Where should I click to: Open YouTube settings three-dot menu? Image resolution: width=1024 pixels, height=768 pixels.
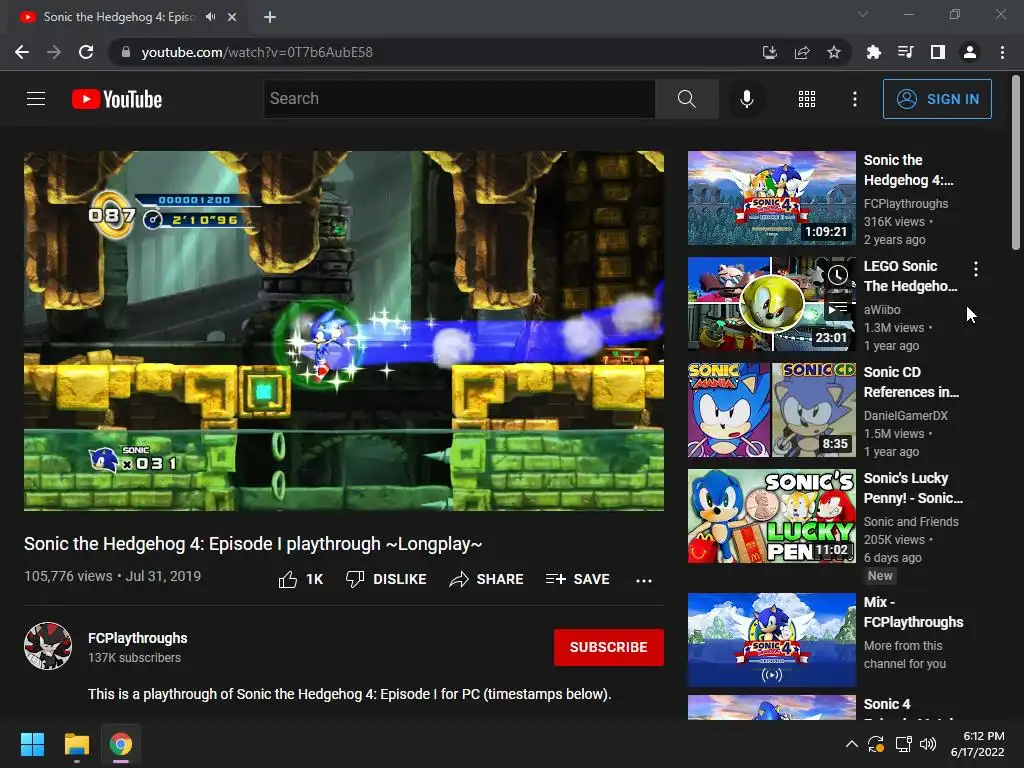click(854, 99)
